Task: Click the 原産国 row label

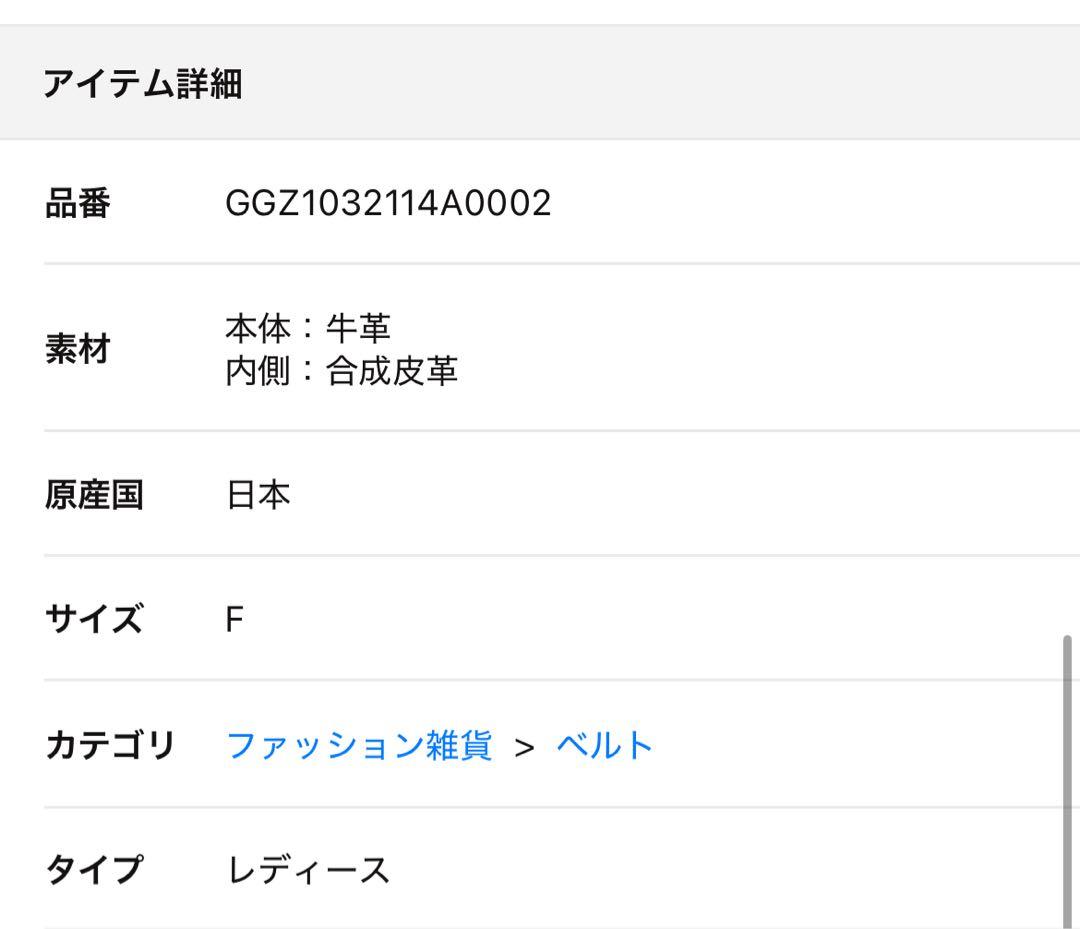Action: pos(94,495)
